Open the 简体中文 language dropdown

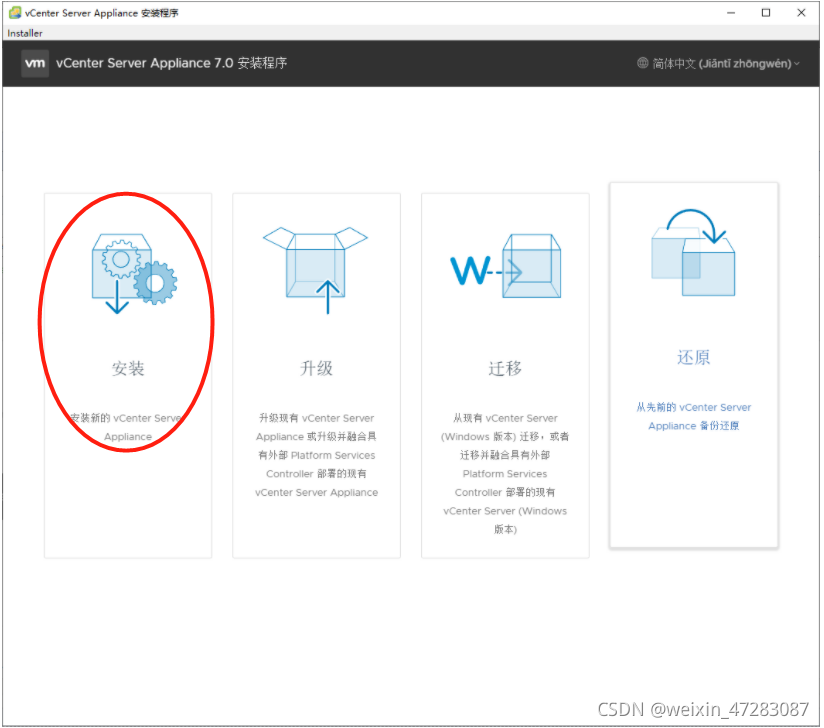(719, 64)
